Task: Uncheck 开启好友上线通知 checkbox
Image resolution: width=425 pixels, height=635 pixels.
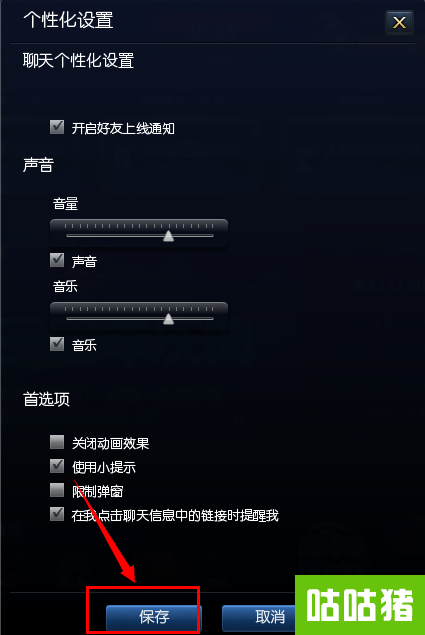Action: coord(57,127)
